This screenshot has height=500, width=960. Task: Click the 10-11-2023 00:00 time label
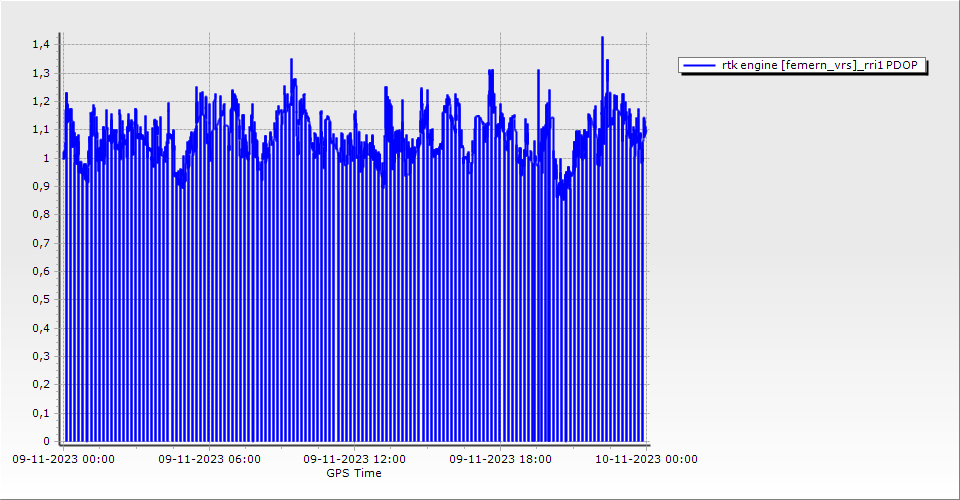646,460
